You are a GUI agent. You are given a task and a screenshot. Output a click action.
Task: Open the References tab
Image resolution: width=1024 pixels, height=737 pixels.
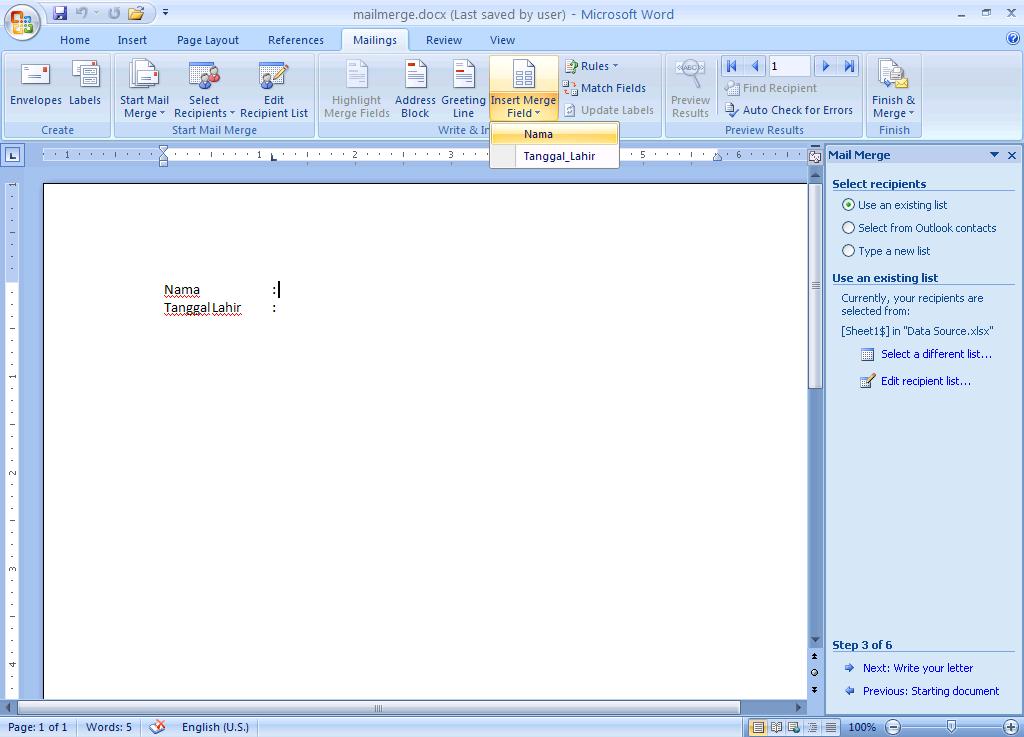[x=296, y=40]
